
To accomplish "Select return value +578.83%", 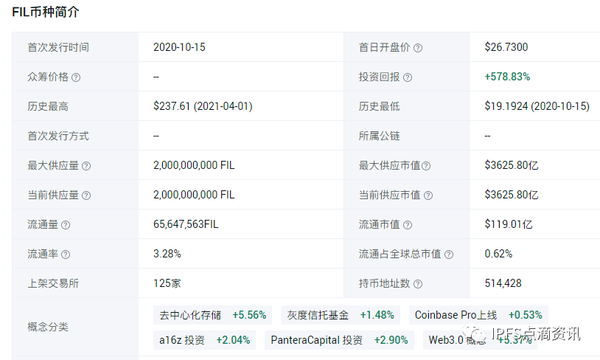I will coord(507,77).
